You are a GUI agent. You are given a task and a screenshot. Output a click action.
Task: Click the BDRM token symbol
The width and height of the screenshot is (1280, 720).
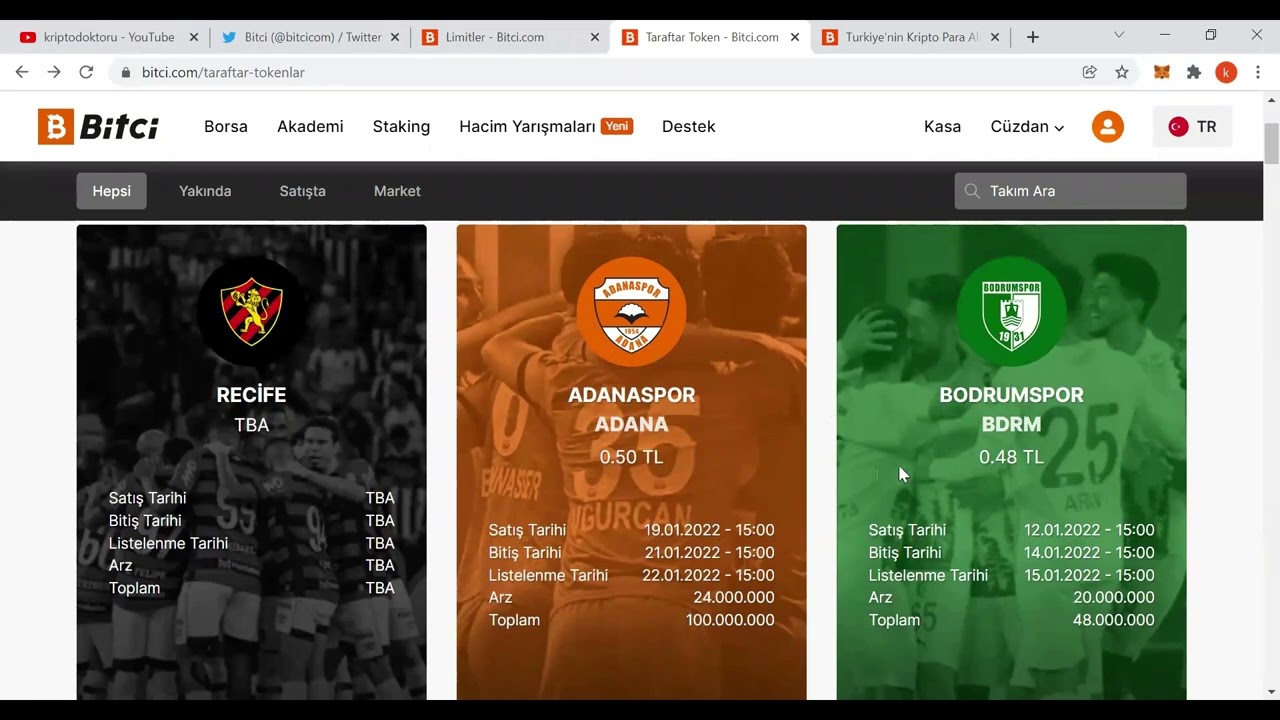[x=1011, y=425]
